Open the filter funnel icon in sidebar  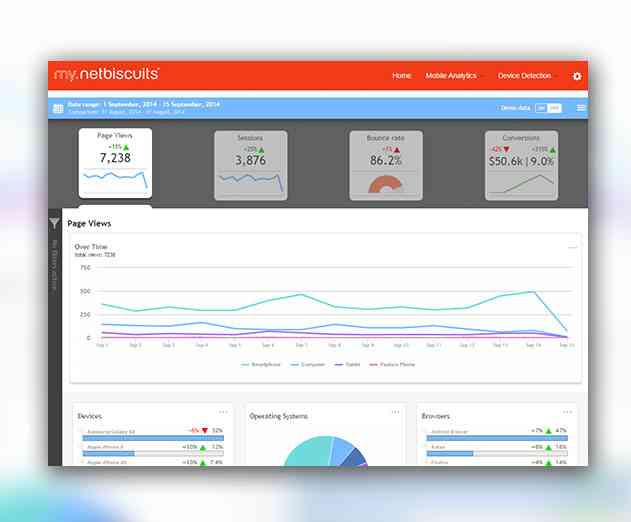(x=54, y=223)
